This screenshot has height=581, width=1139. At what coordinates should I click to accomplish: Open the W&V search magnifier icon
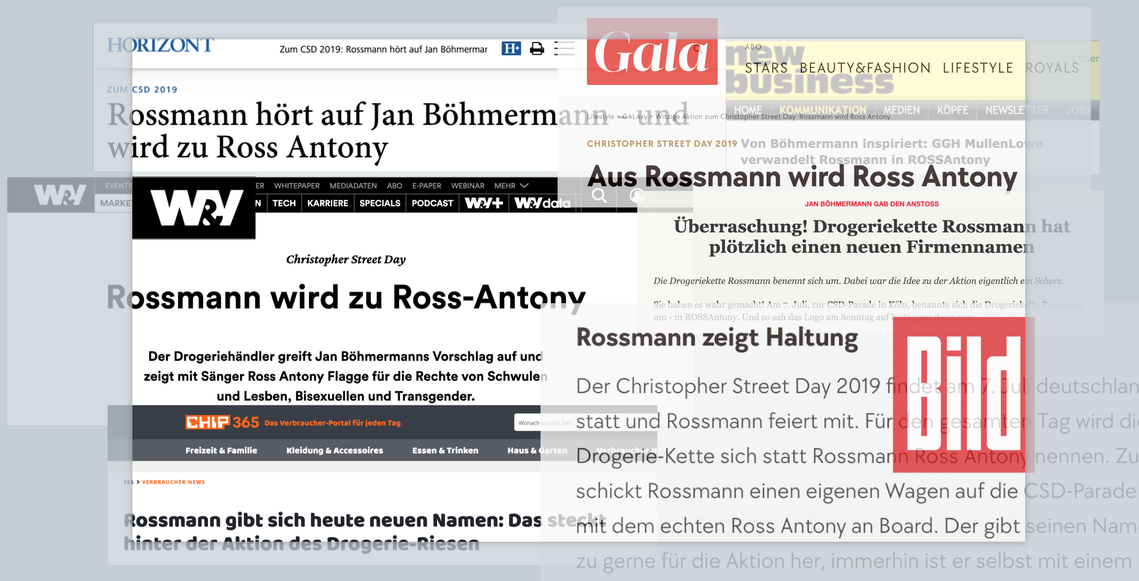(x=599, y=195)
